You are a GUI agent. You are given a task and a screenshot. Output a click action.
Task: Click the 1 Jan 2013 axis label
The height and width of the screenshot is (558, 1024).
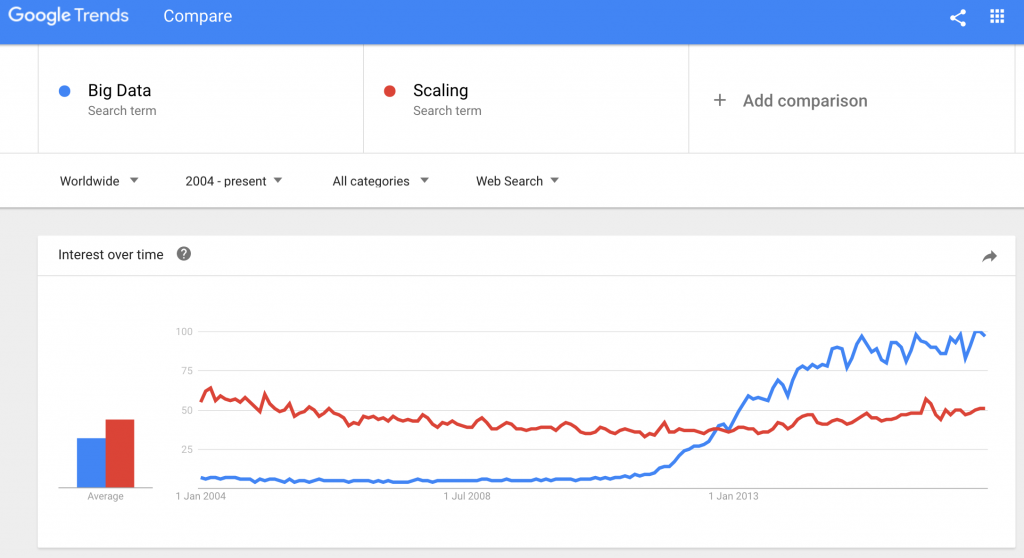coord(733,496)
